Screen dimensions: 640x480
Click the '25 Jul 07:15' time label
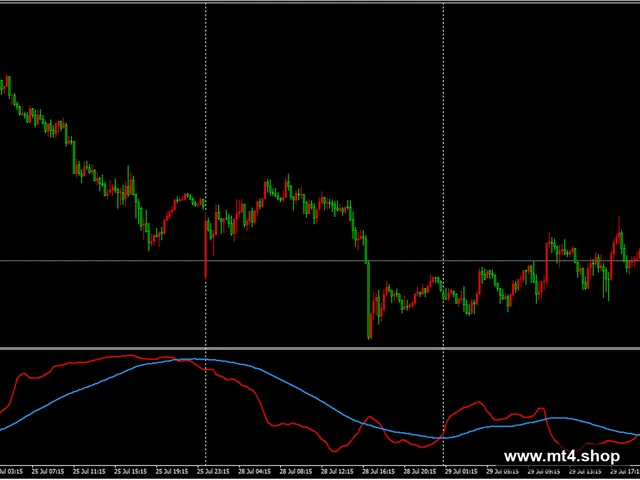click(48, 471)
